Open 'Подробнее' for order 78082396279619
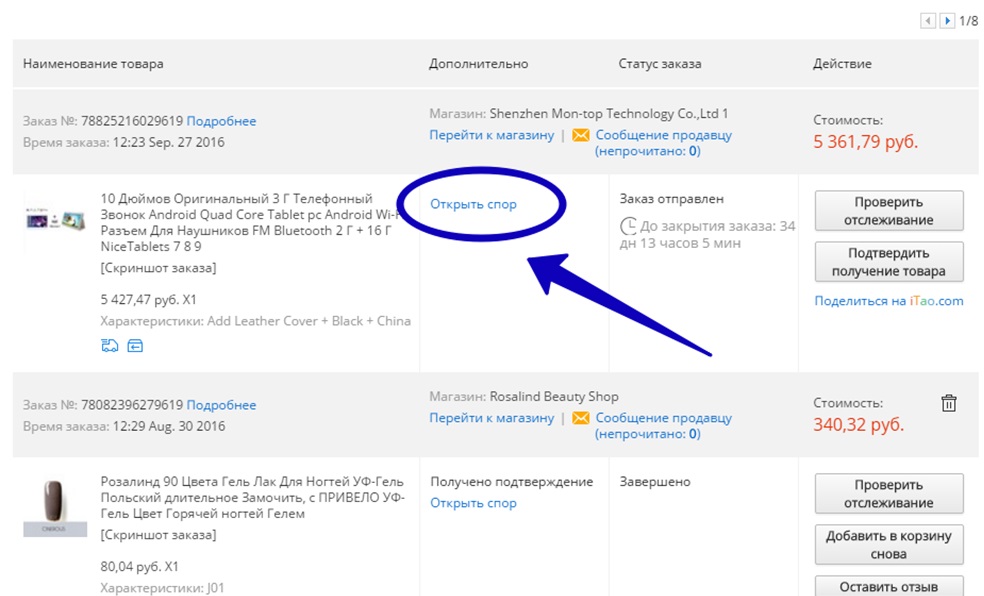The height and width of the screenshot is (596, 984). click(x=221, y=405)
